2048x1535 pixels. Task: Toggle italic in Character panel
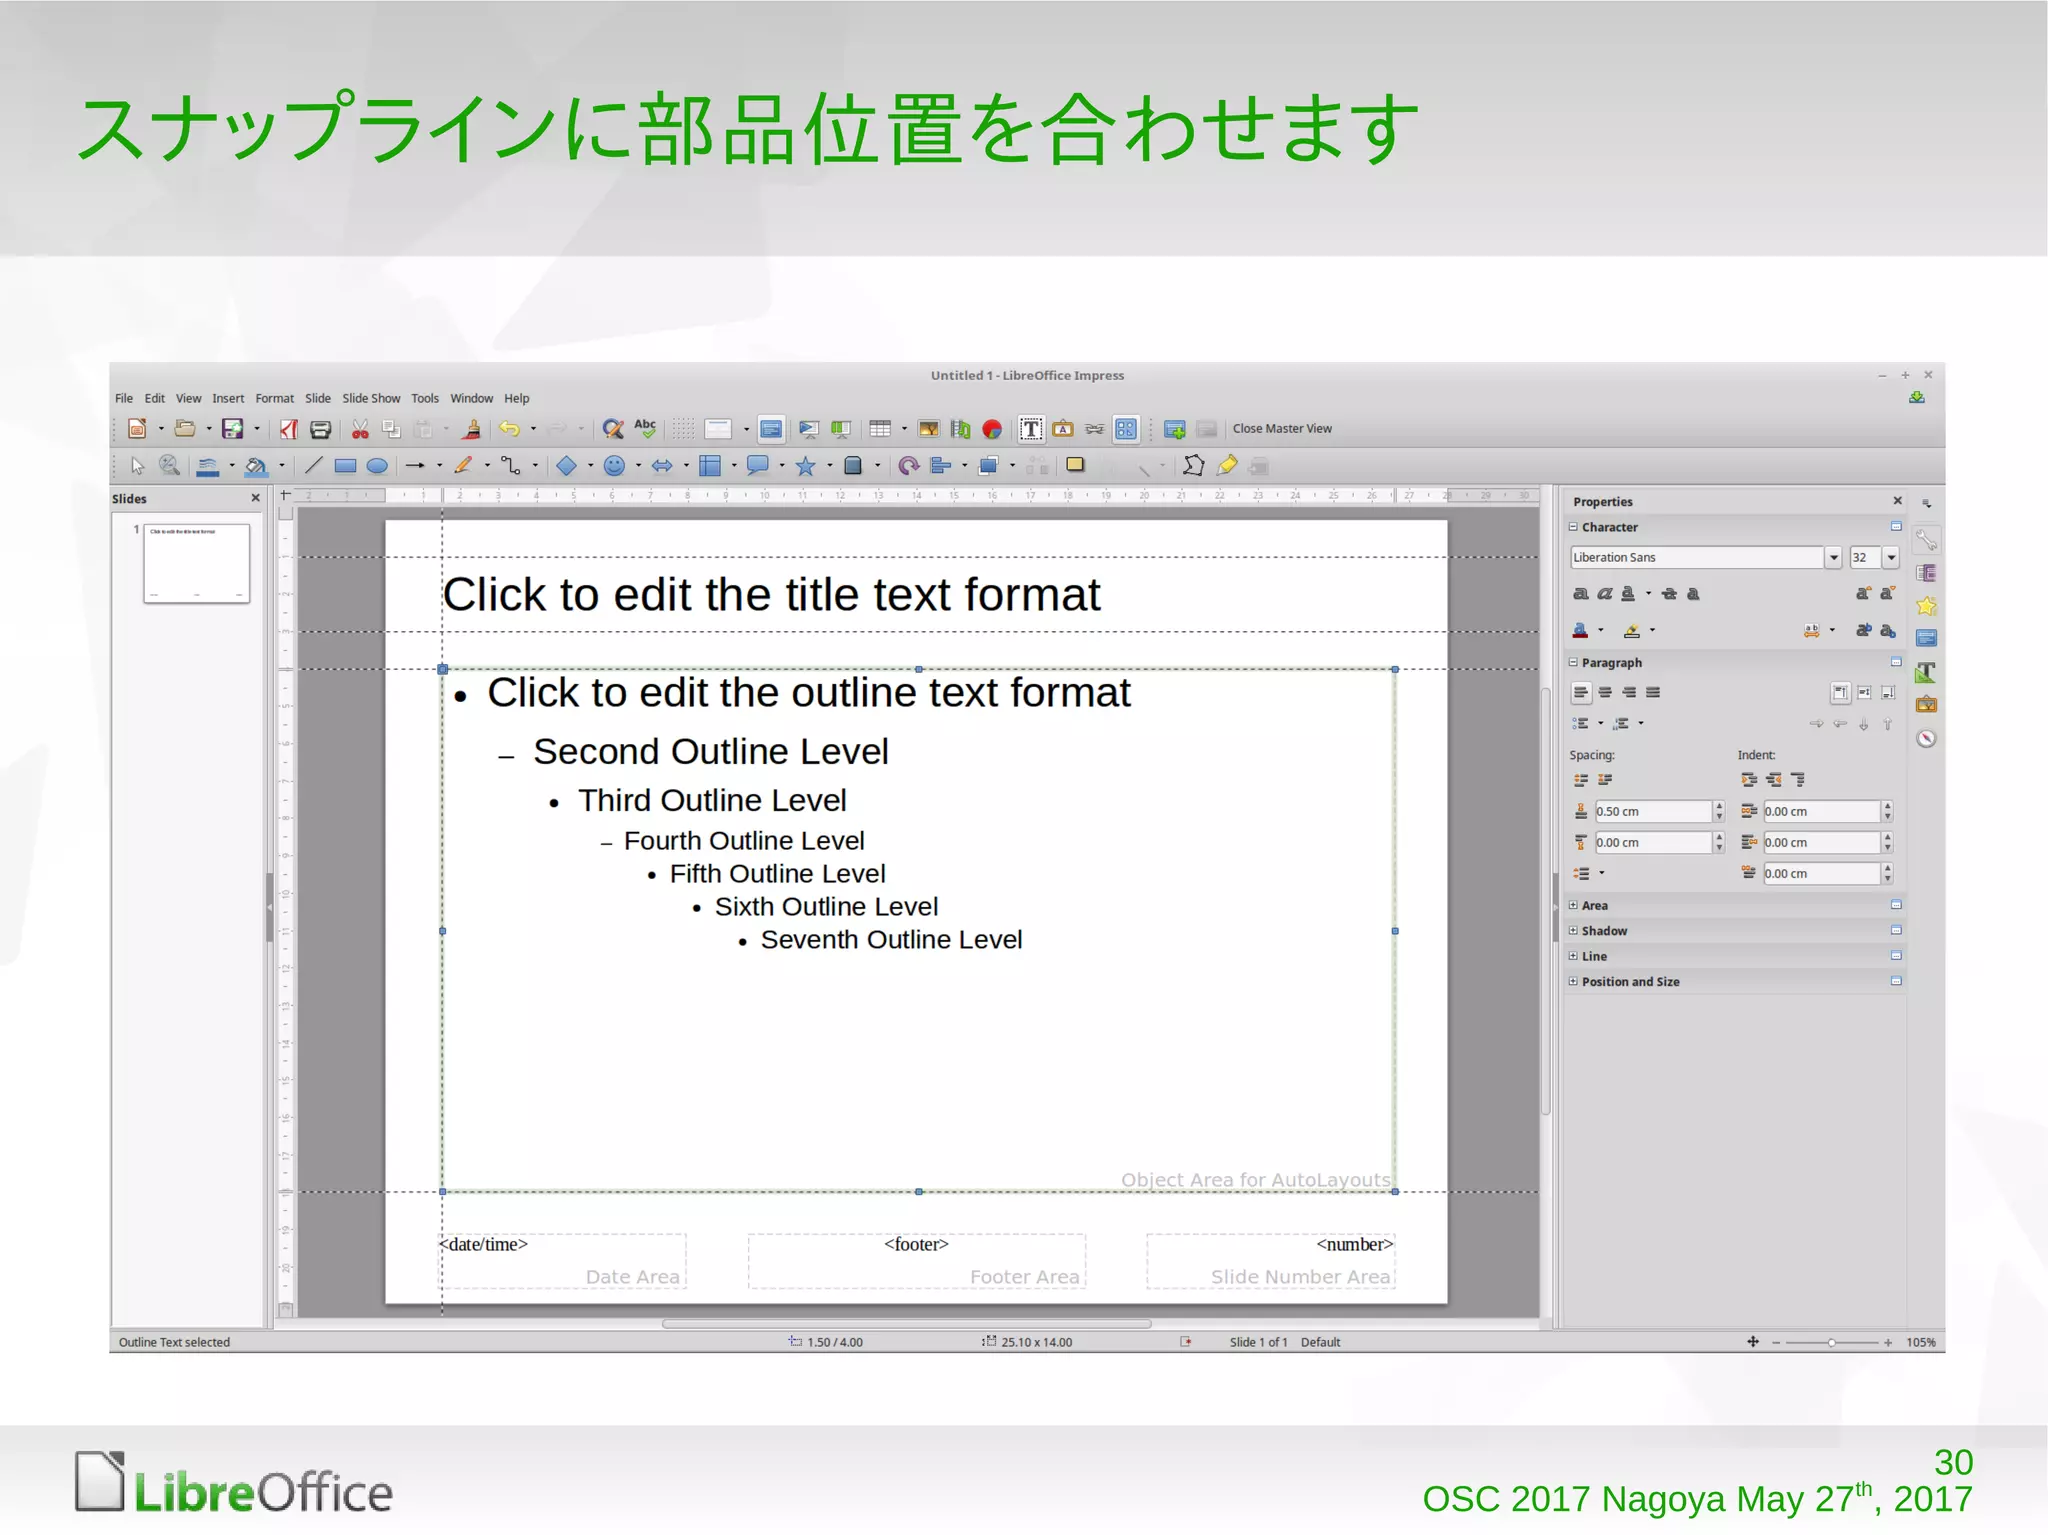pos(1604,594)
